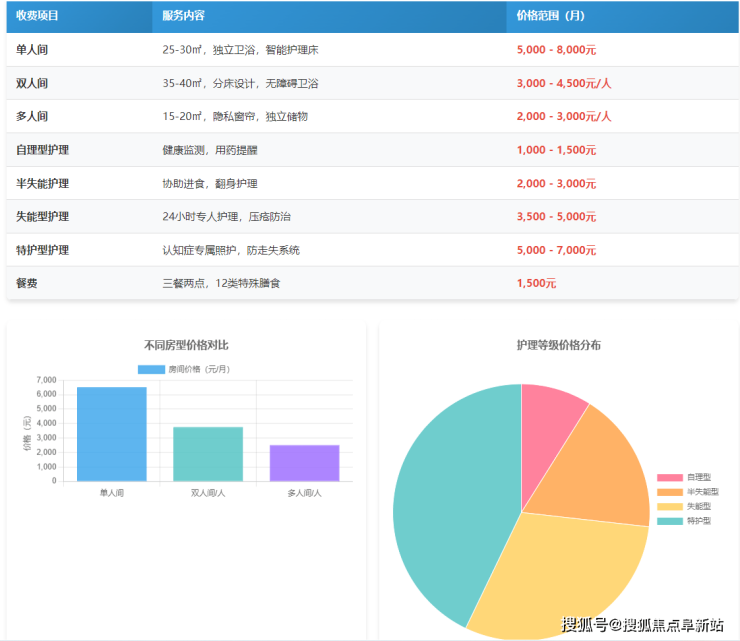This screenshot has height=641, width=740.
Task: Click the 5,000 - 8,000元 price text
Action: pyautogui.click(x=556, y=50)
